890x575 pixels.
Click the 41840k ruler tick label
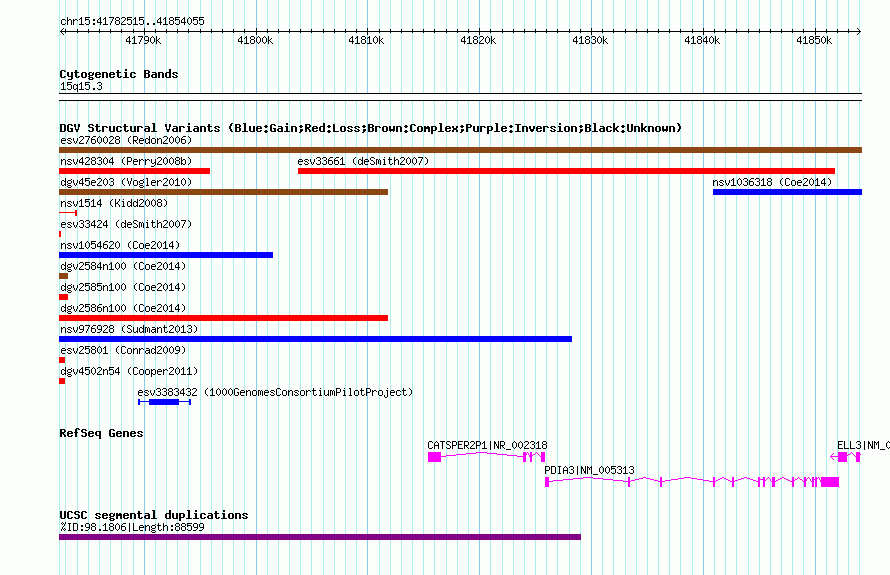tap(702, 40)
